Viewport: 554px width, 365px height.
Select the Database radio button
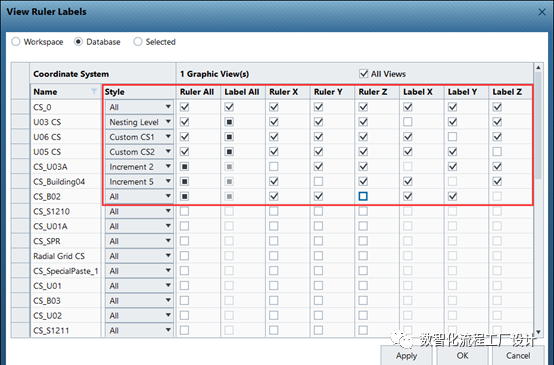(78, 42)
